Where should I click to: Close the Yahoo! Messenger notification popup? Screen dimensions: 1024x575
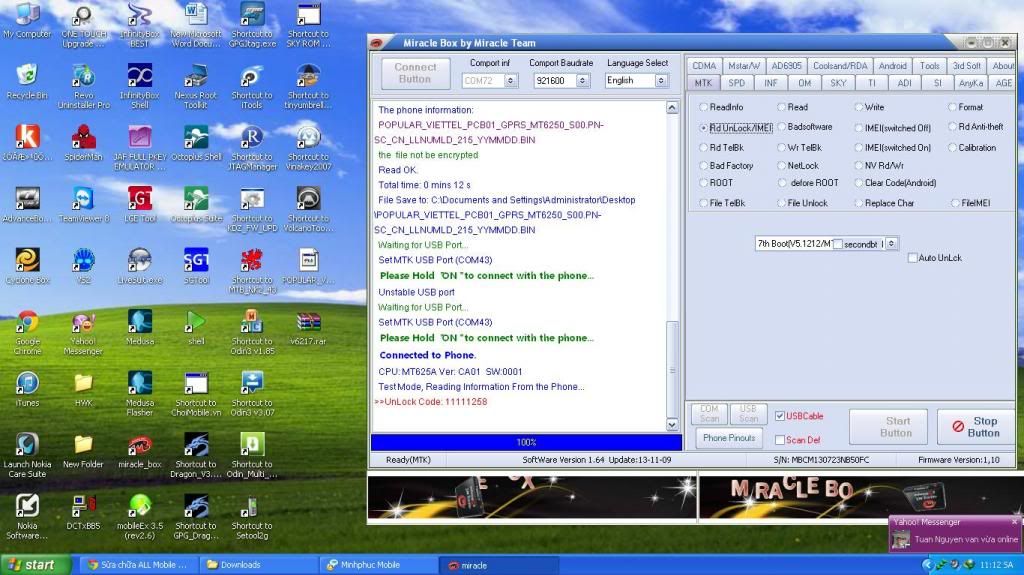pos(1014,522)
